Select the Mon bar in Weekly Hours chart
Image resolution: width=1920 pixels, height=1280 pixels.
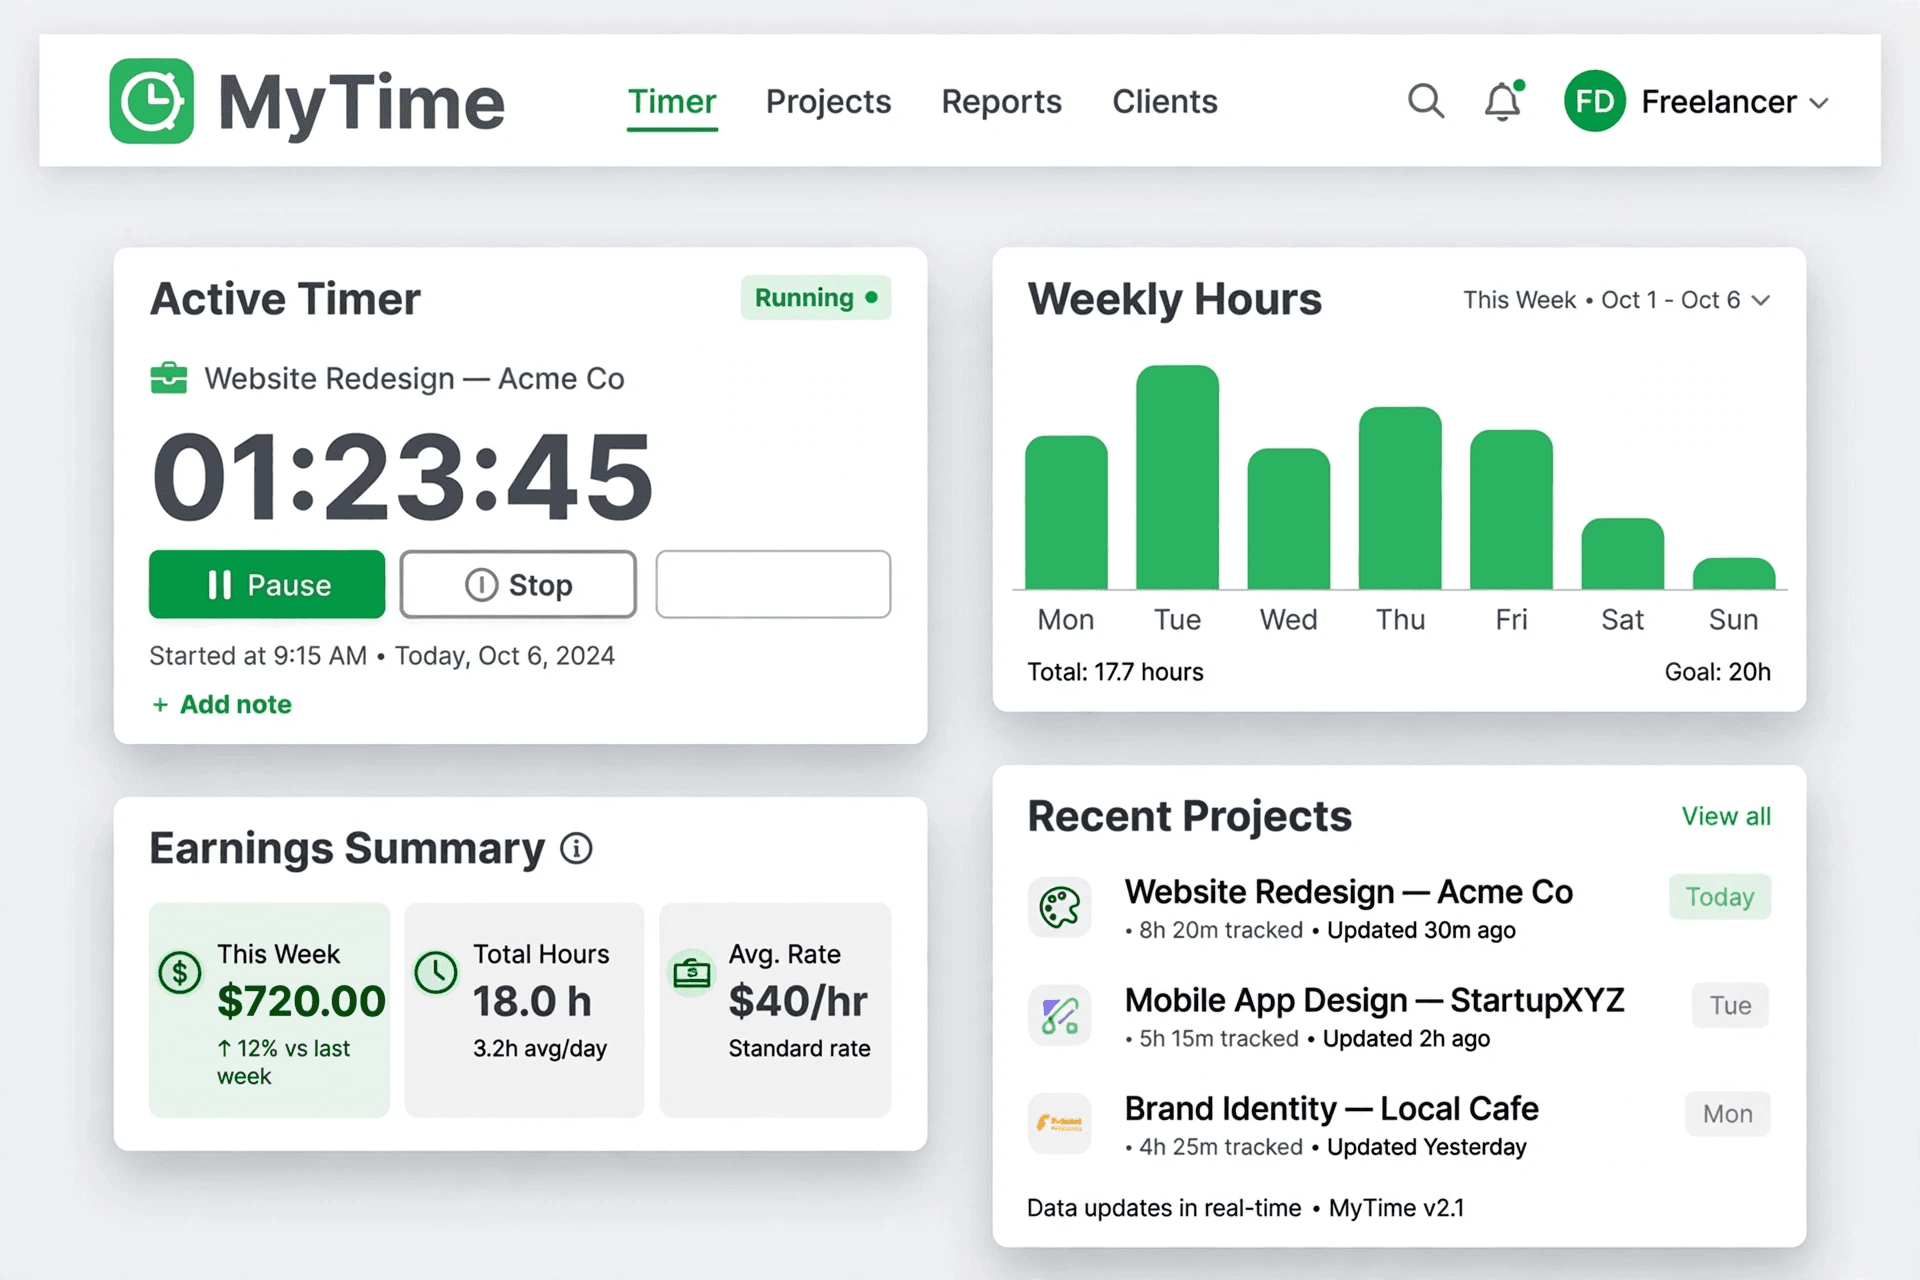(1066, 512)
